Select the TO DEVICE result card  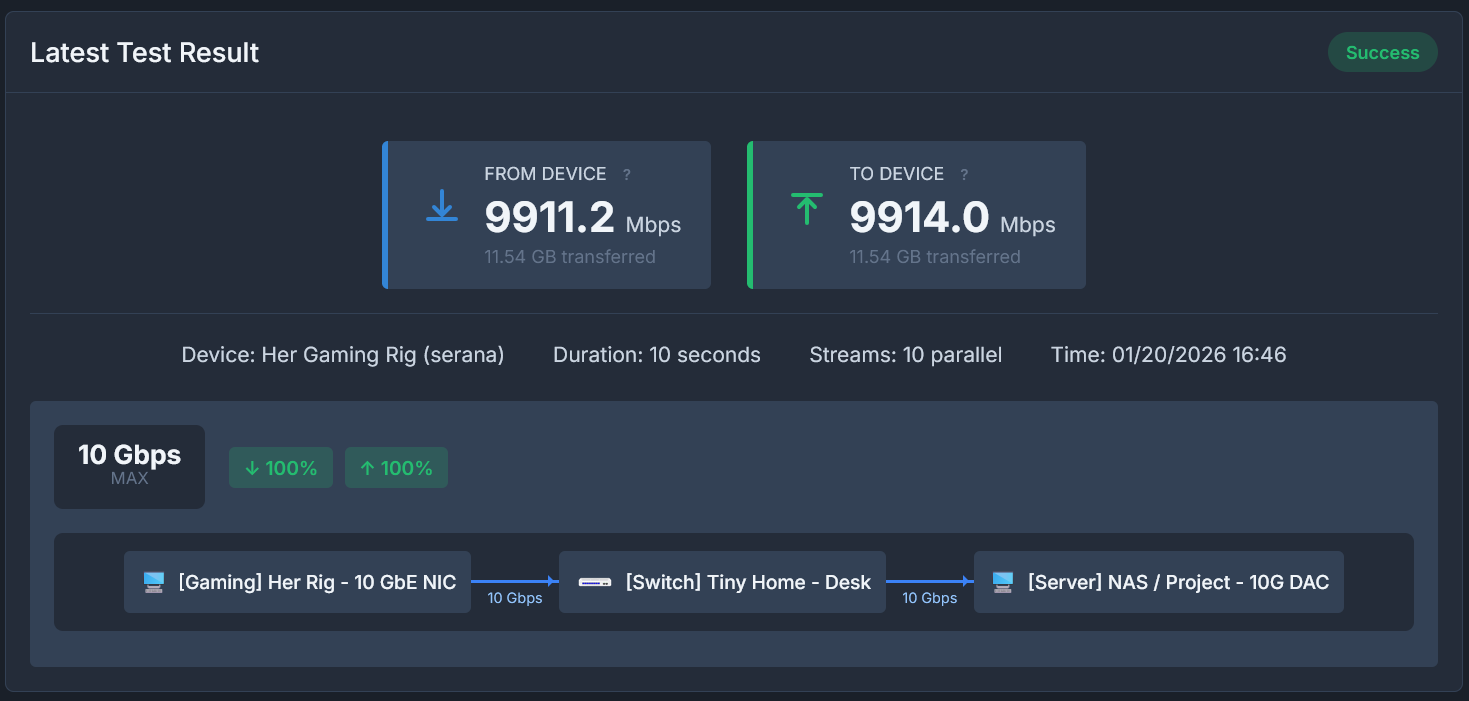pos(916,215)
